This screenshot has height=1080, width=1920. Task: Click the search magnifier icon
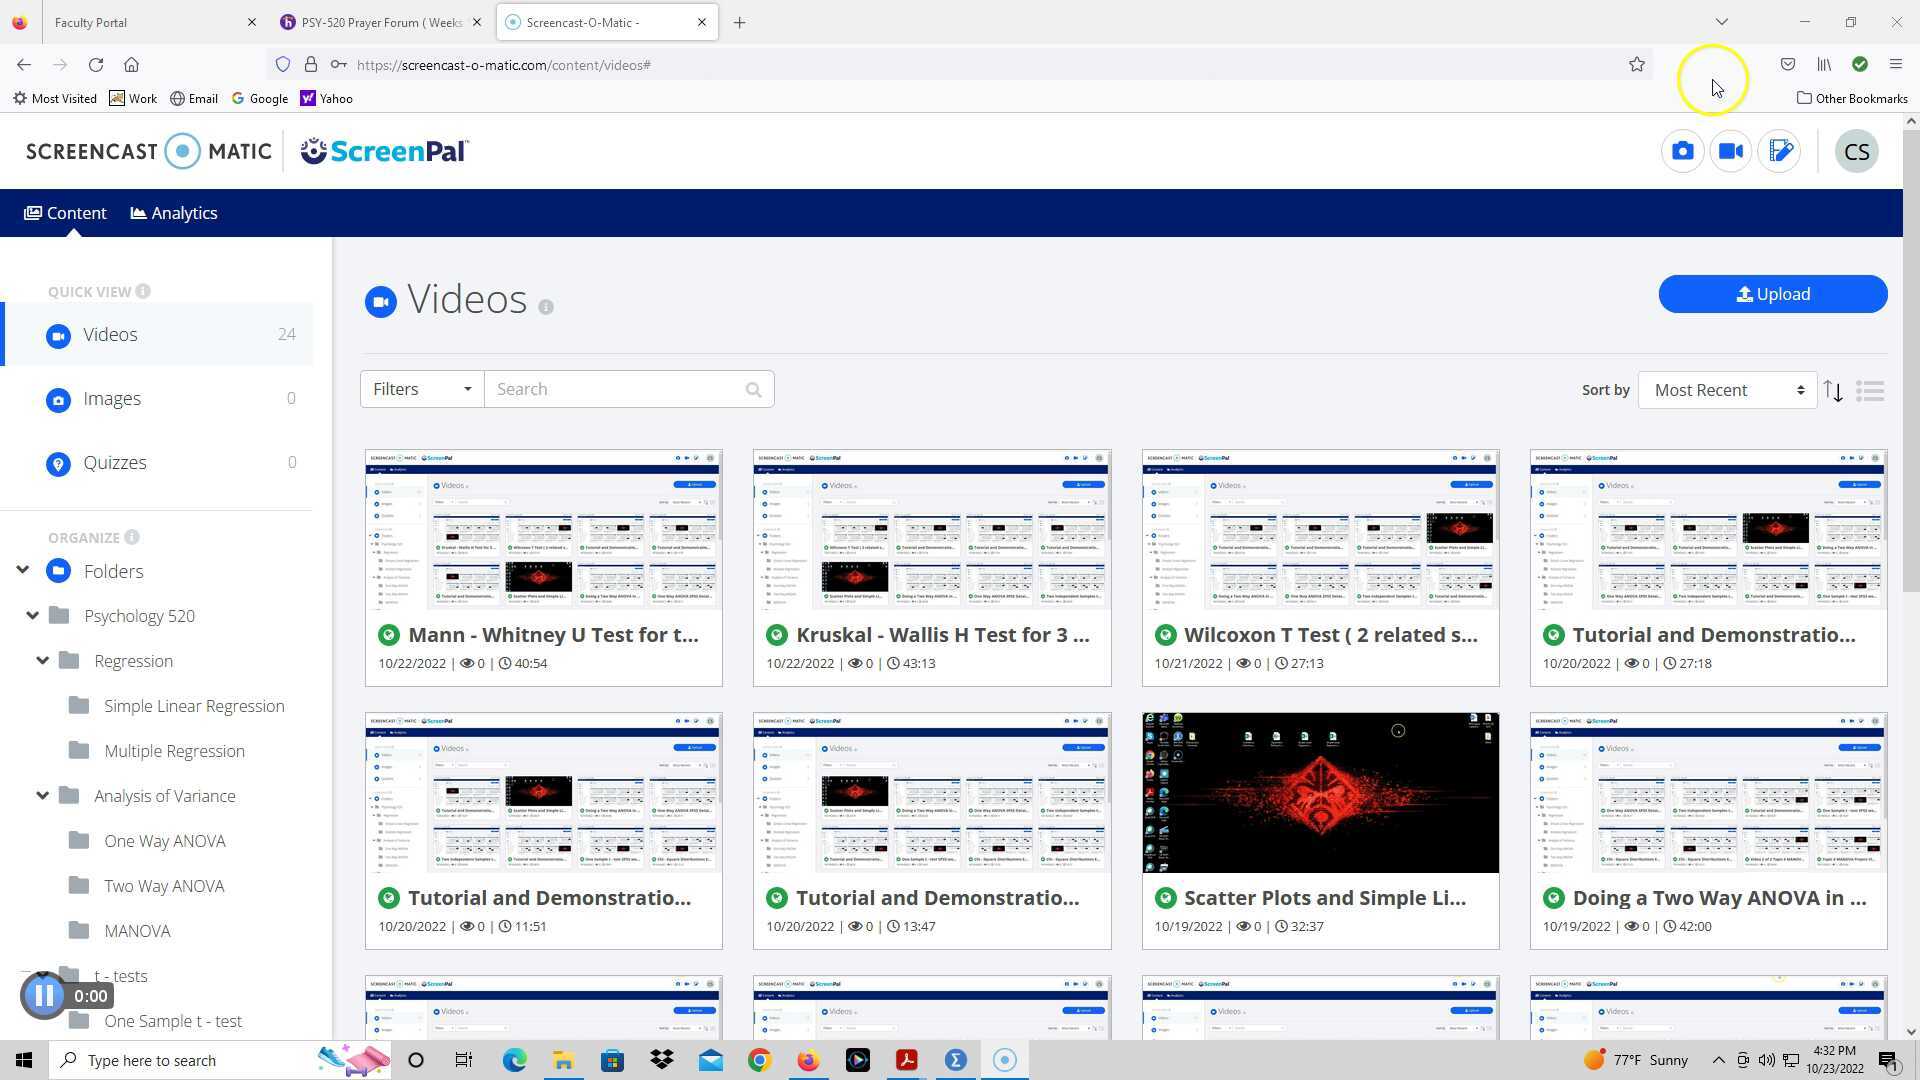point(753,390)
